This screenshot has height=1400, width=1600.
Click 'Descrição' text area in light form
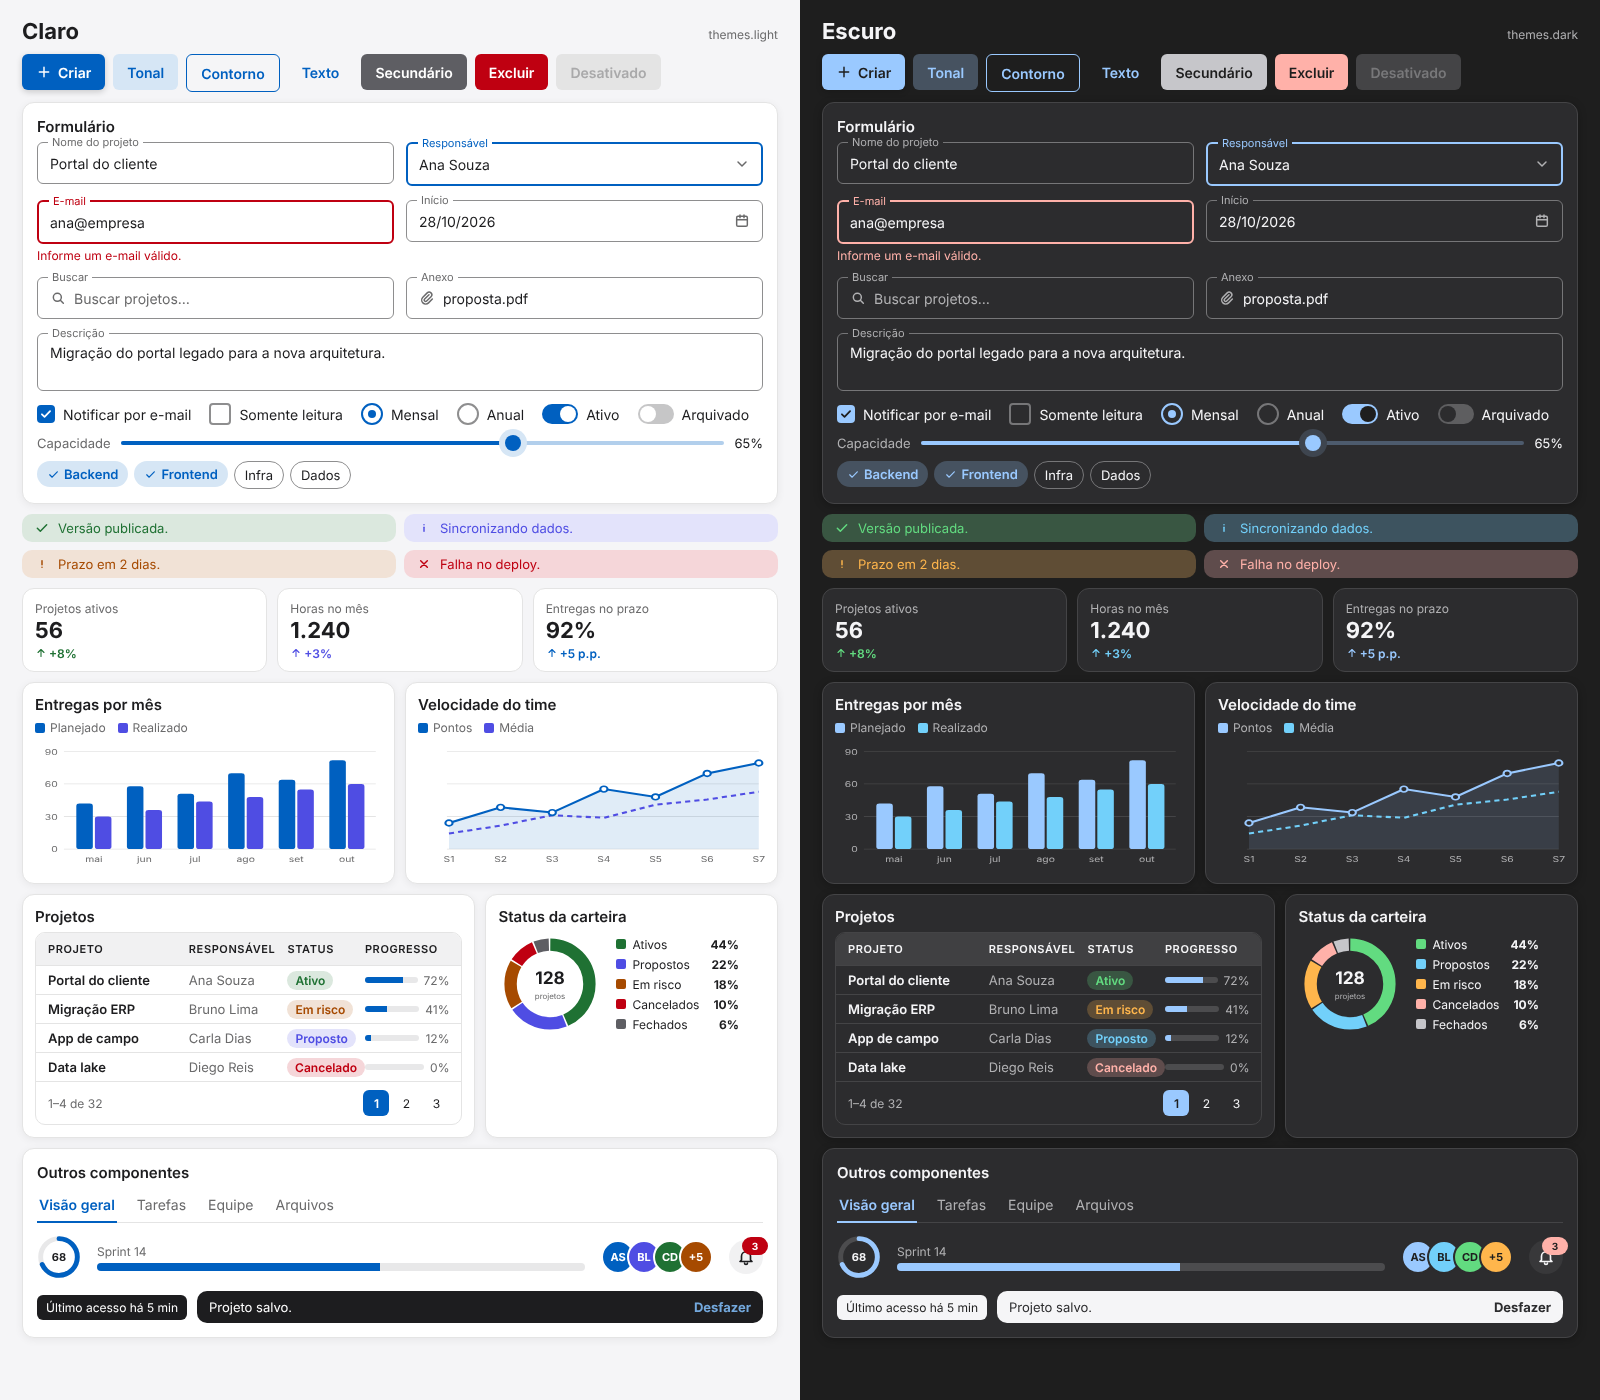coord(400,362)
